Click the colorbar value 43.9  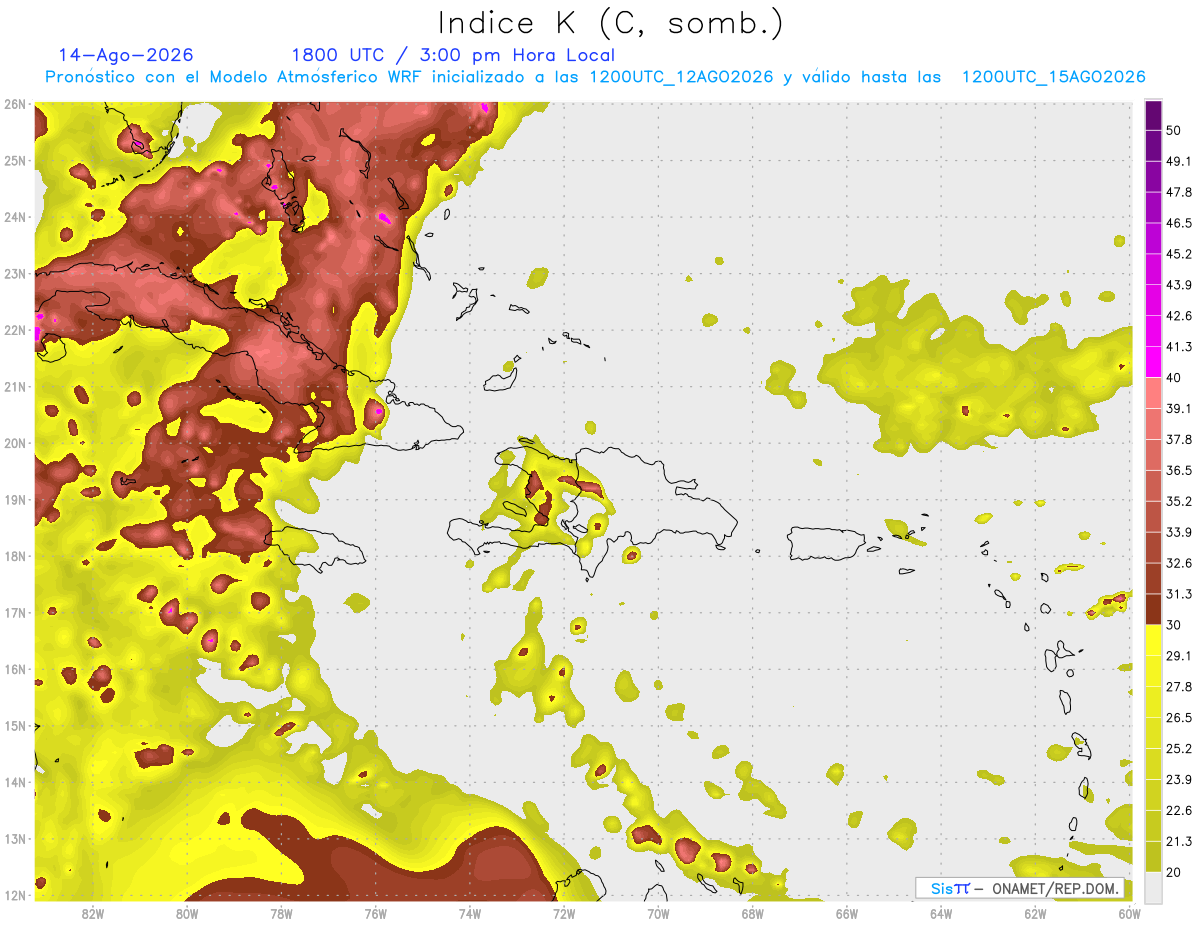(1178, 285)
